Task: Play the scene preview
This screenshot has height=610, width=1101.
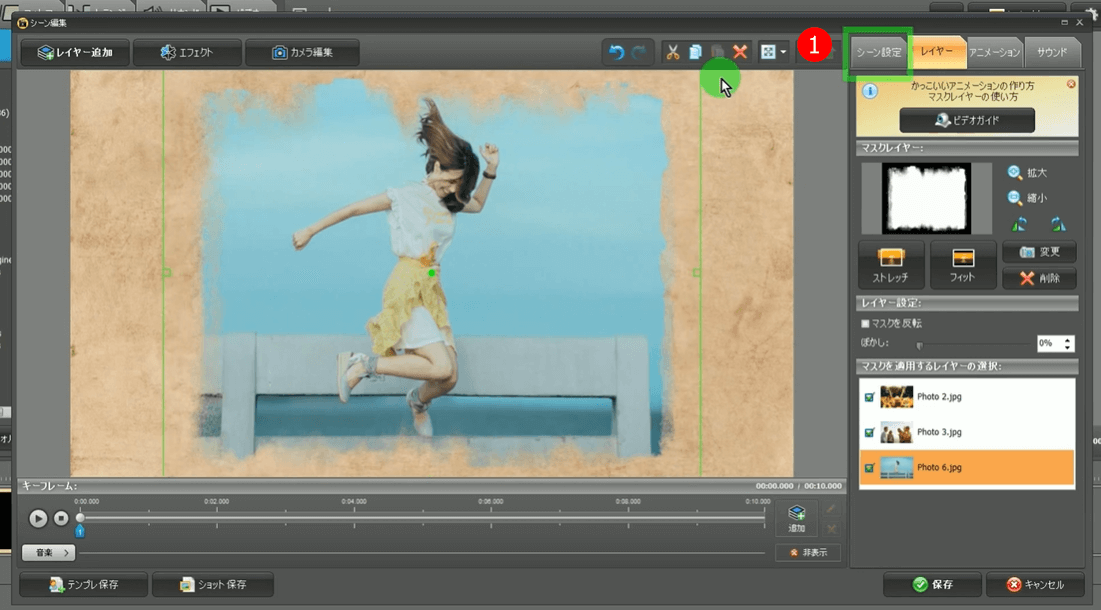Action: pyautogui.click(x=38, y=518)
